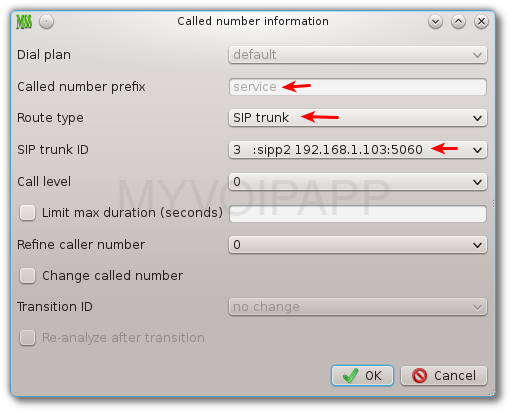Screen dimensions: 512x413
Task: Click the Cancel button
Action: 444,376
